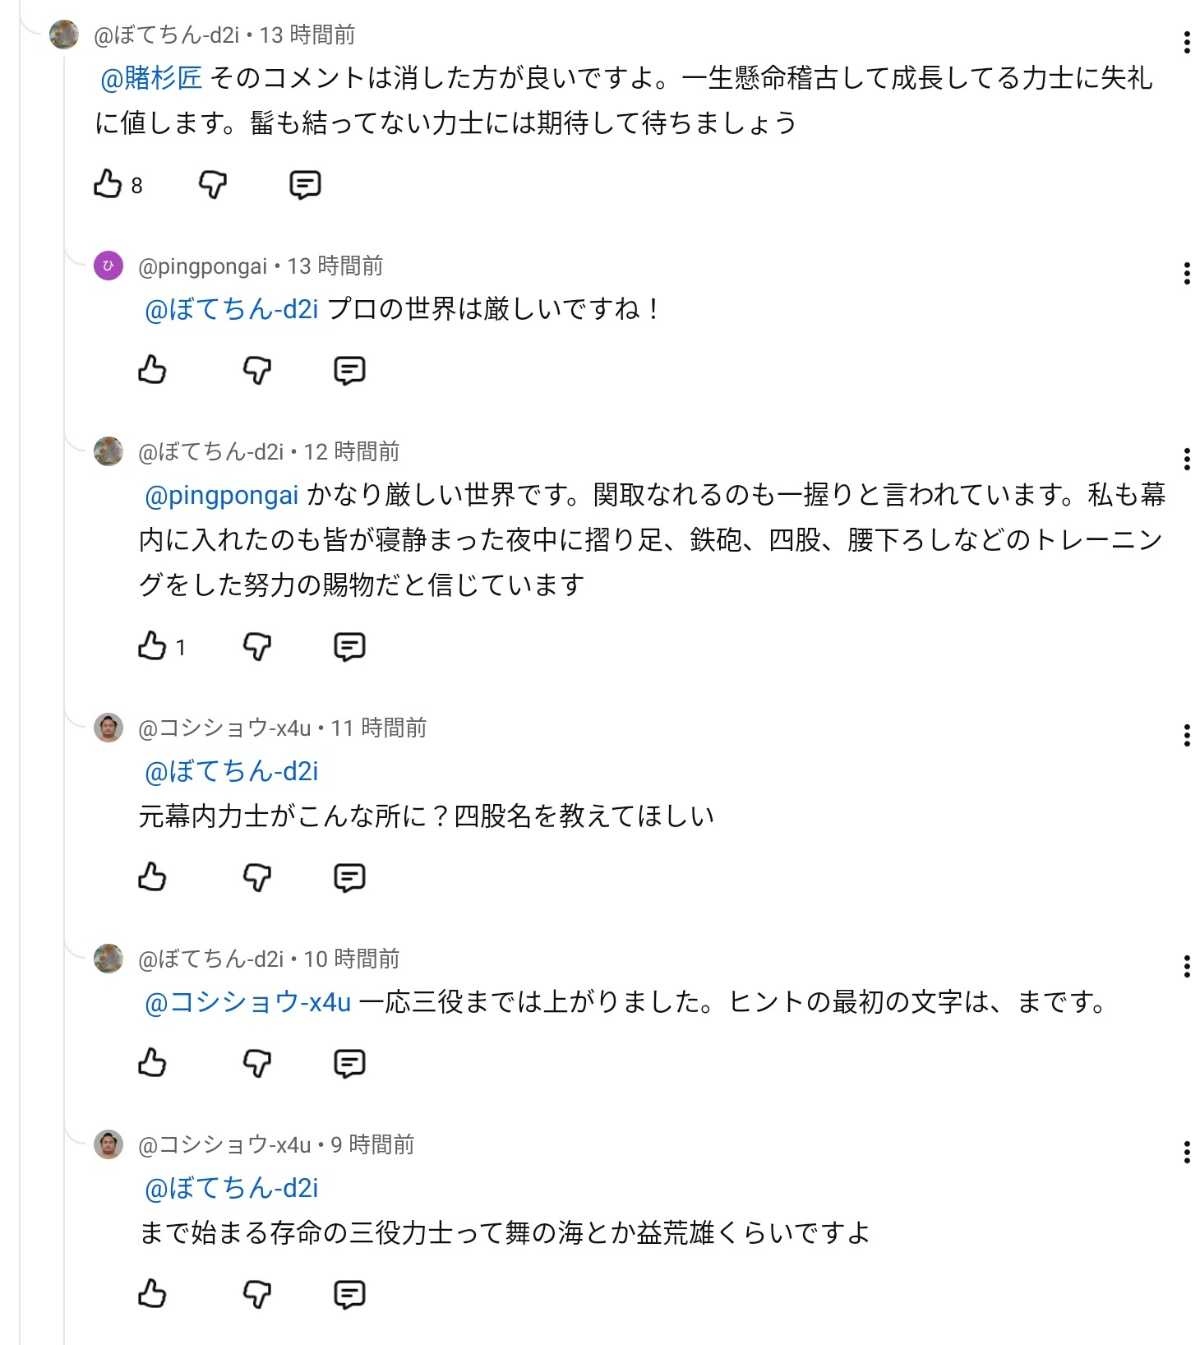Viewport: 1200px width, 1345px height.
Task: Dislike the comment about プロの世界
Action: coord(257,370)
